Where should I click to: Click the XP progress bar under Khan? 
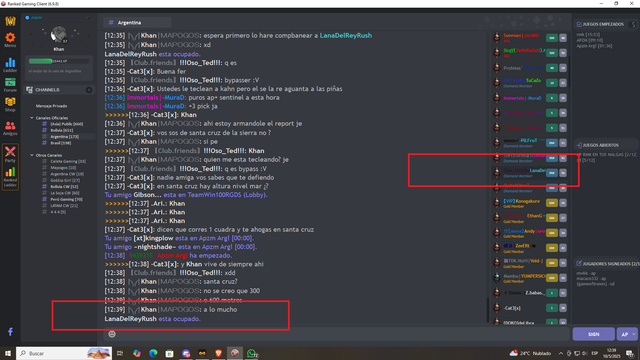[x=58, y=61]
